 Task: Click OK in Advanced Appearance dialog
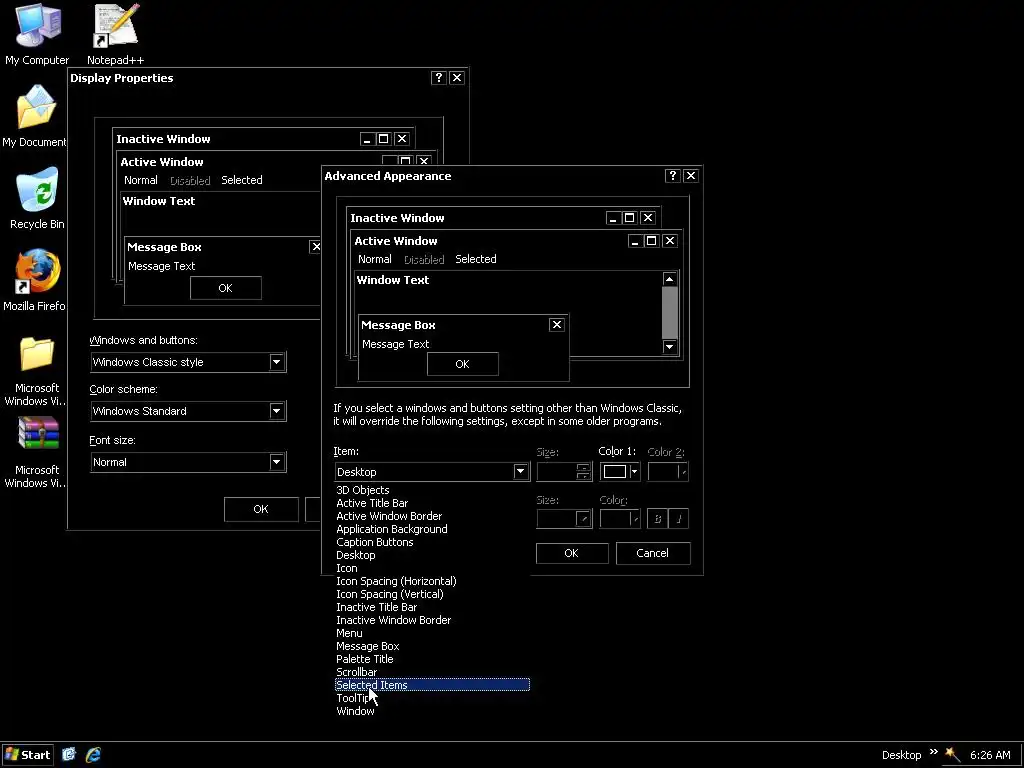pyautogui.click(x=571, y=553)
